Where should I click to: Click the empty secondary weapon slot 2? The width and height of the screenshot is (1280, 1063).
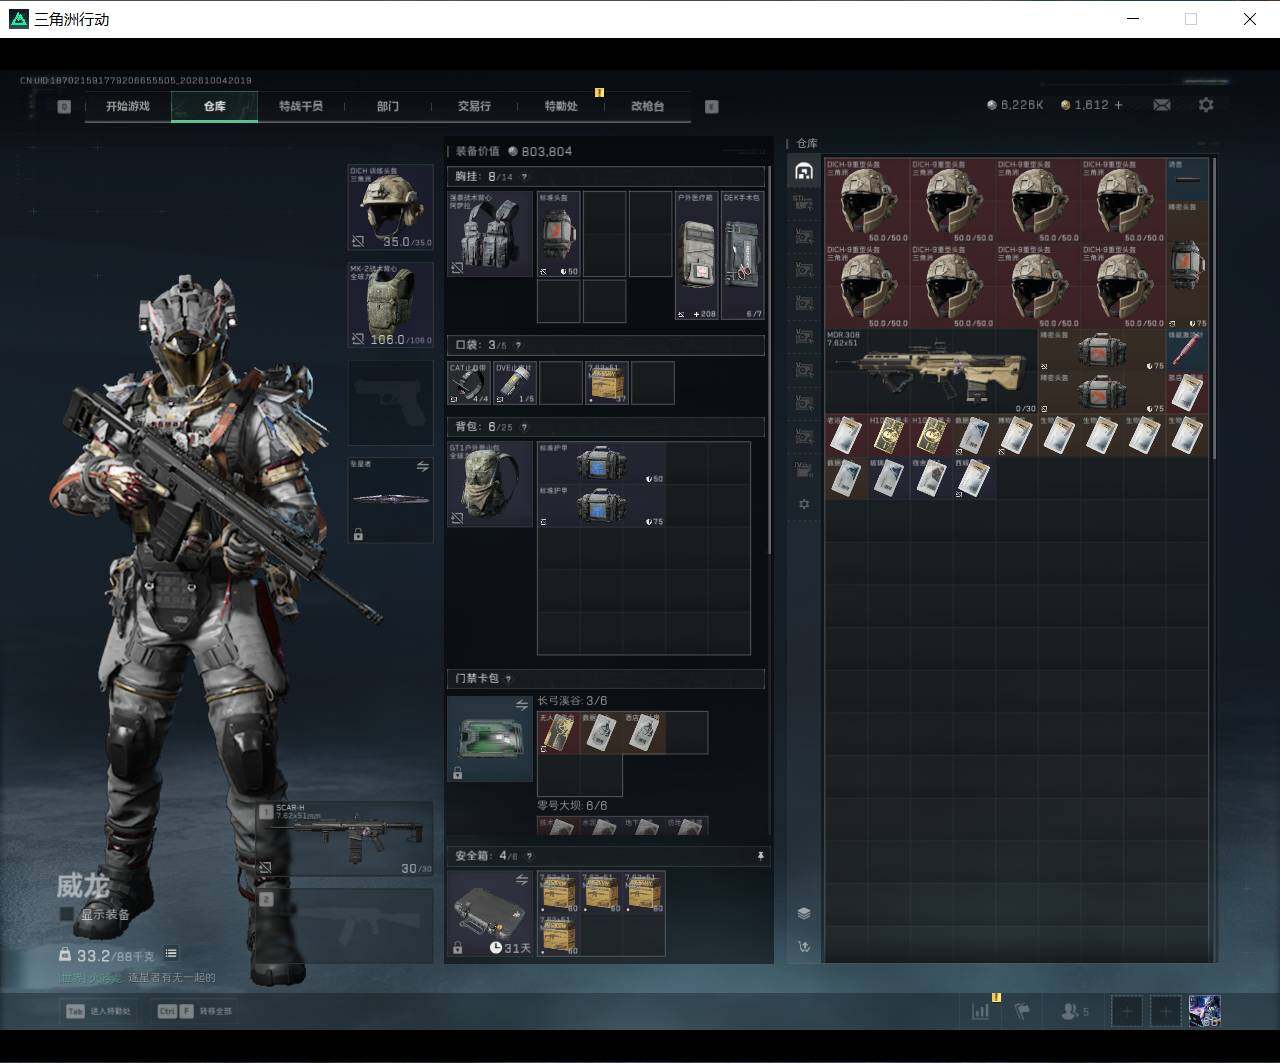pyautogui.click(x=346, y=926)
